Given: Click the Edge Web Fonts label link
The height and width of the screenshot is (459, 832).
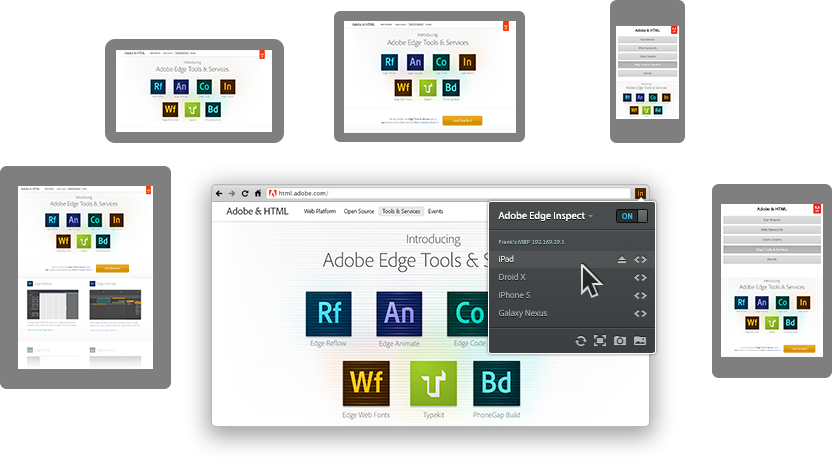Looking at the screenshot, I should (366, 415).
